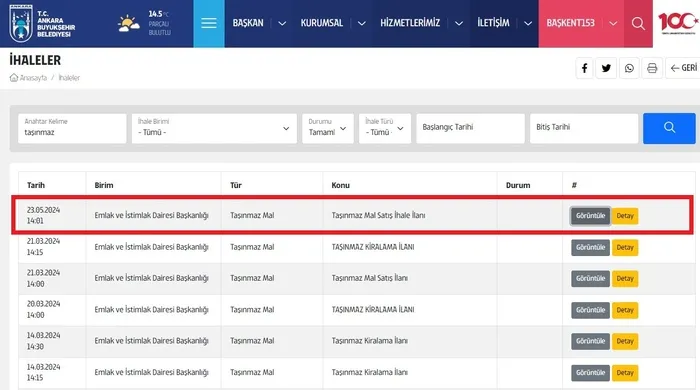
Task: Click the 100th anniversary logo
Action: [x=678, y=23]
